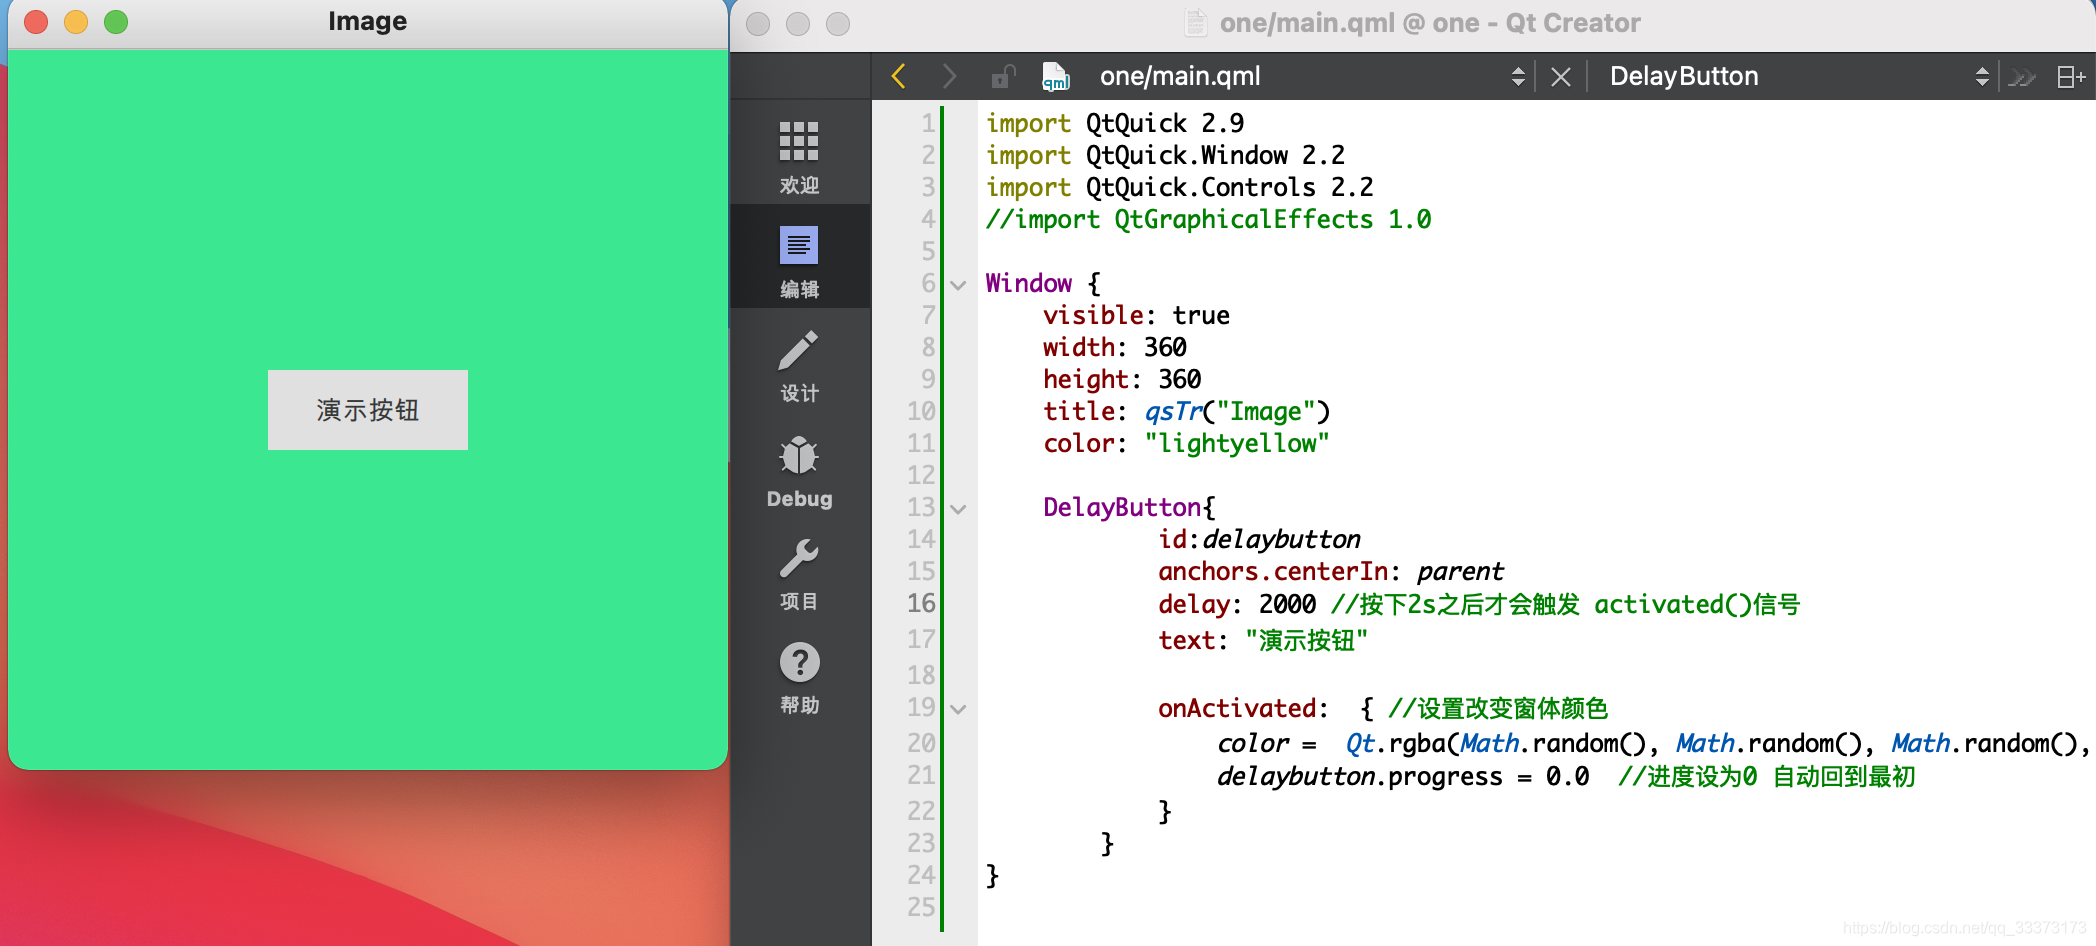Click 'import QtQuick.Controls 2.2' line
Image resolution: width=2096 pixels, height=946 pixels.
pyautogui.click(x=1179, y=187)
